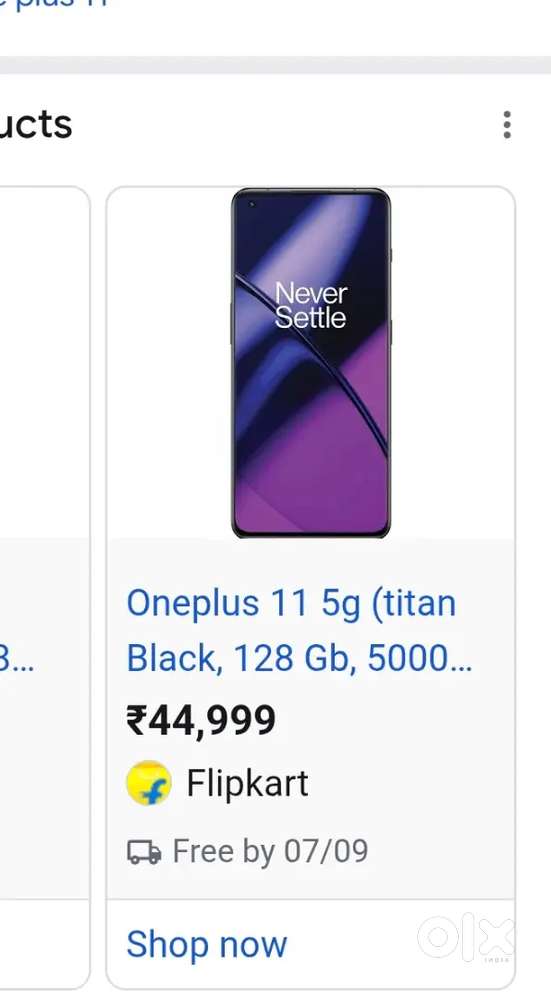Click the Flipkart seller name
Viewport: 551px width, 998px height.
pos(247,782)
